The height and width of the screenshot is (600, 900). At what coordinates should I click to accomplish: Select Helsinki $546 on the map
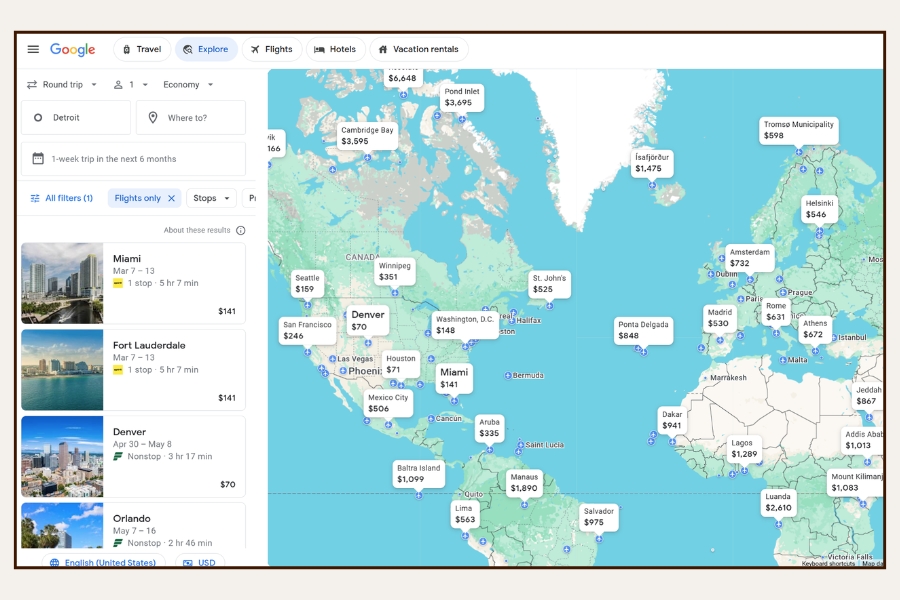coord(819,209)
